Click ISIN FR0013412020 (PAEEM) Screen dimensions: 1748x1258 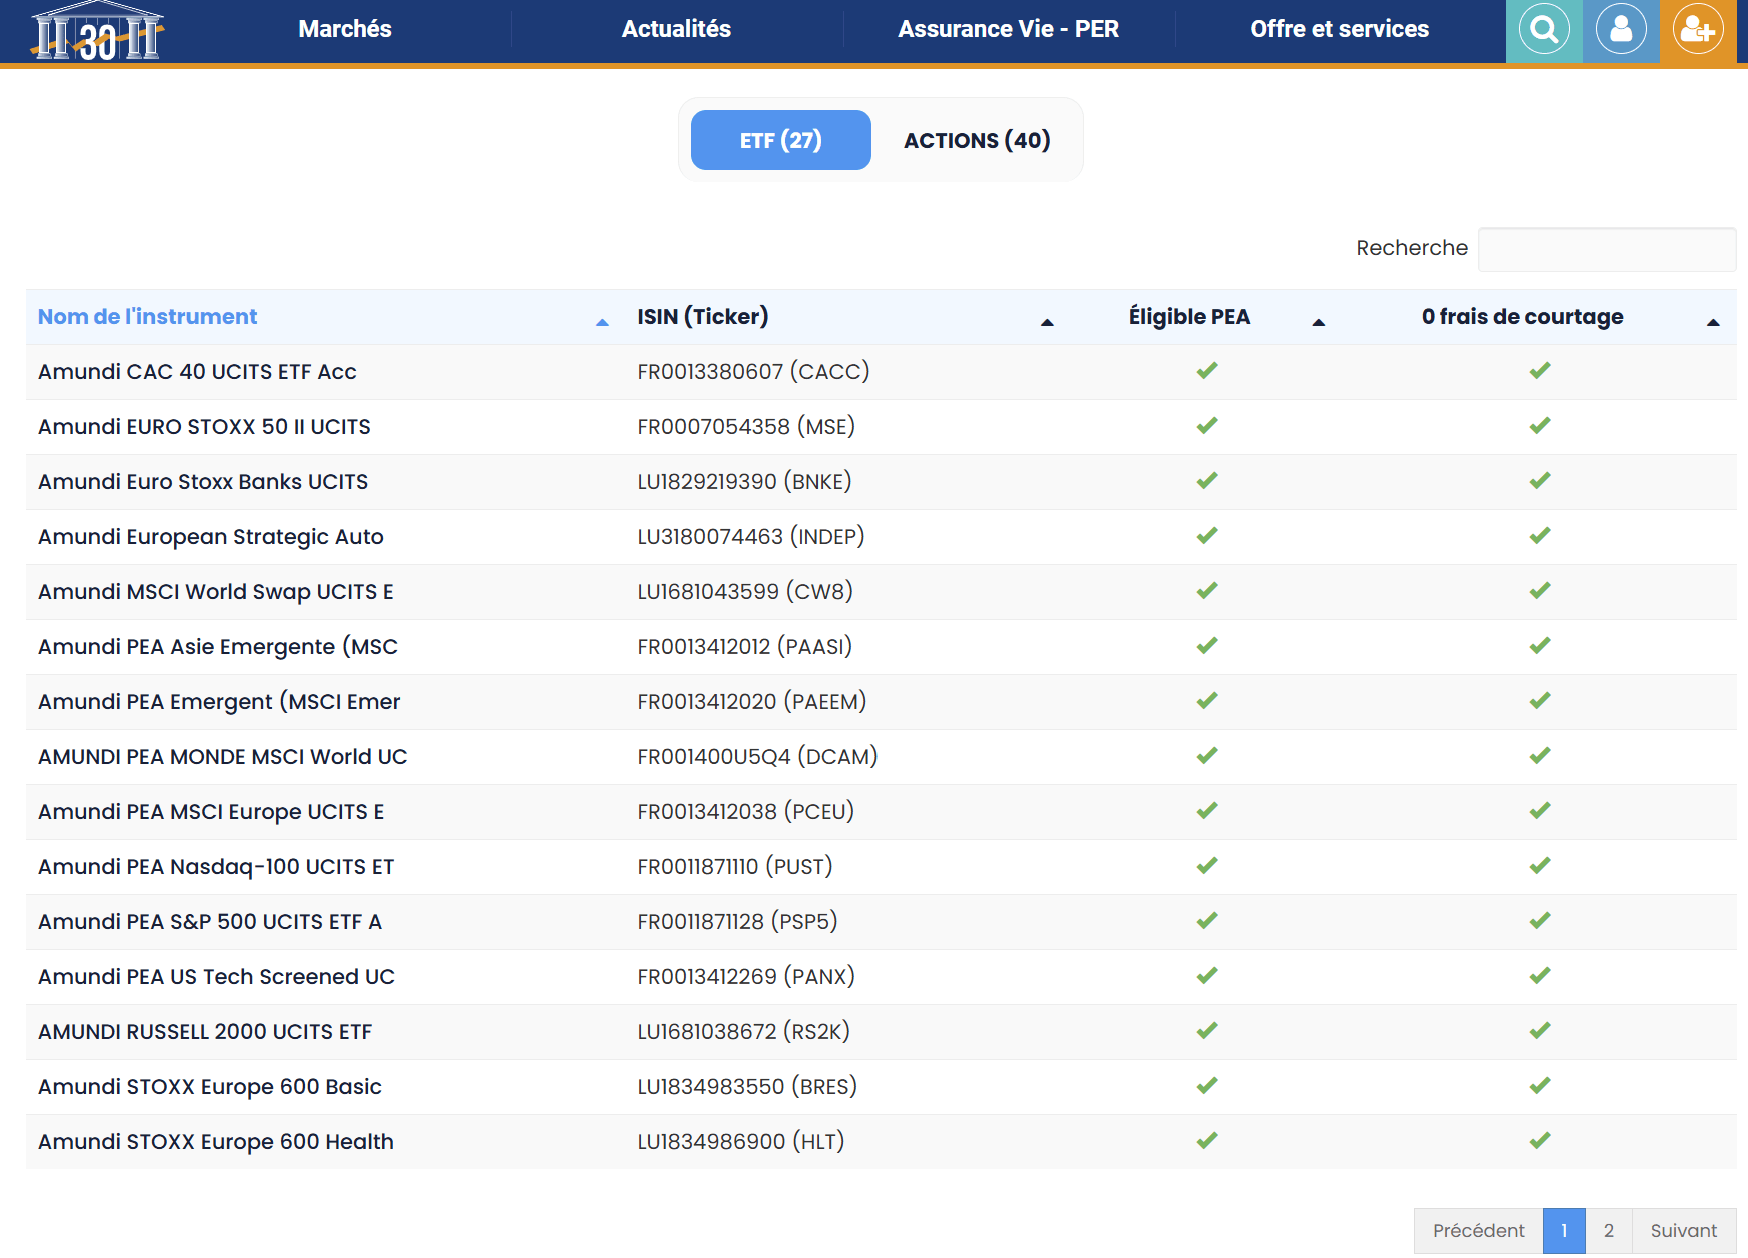[x=752, y=702]
